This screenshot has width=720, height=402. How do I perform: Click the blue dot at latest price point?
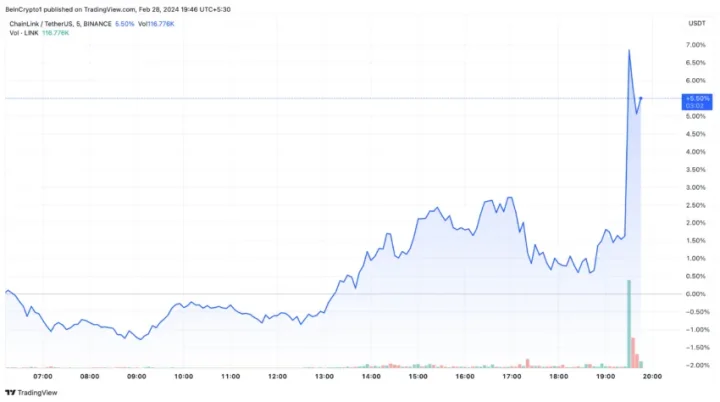(641, 98)
